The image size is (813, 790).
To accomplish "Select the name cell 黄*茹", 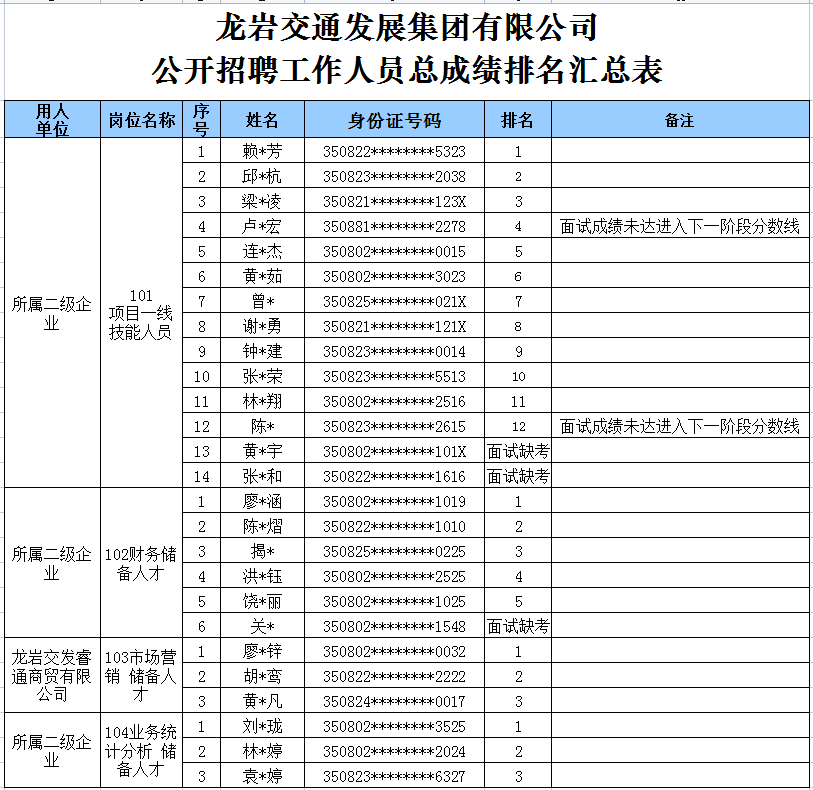I will pyautogui.click(x=262, y=276).
